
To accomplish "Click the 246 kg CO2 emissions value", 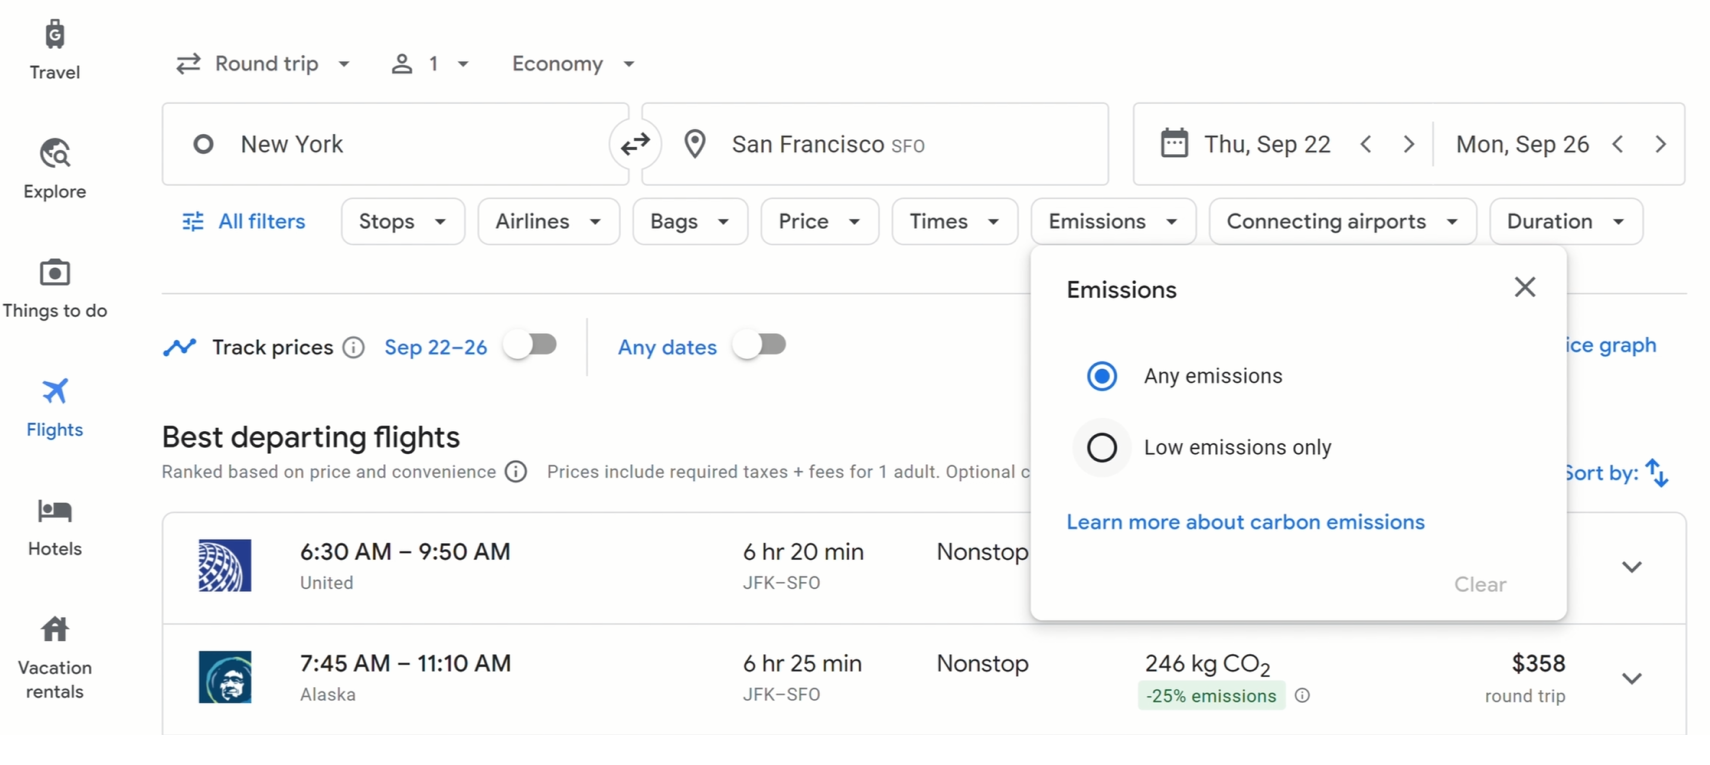I will pyautogui.click(x=1207, y=664).
